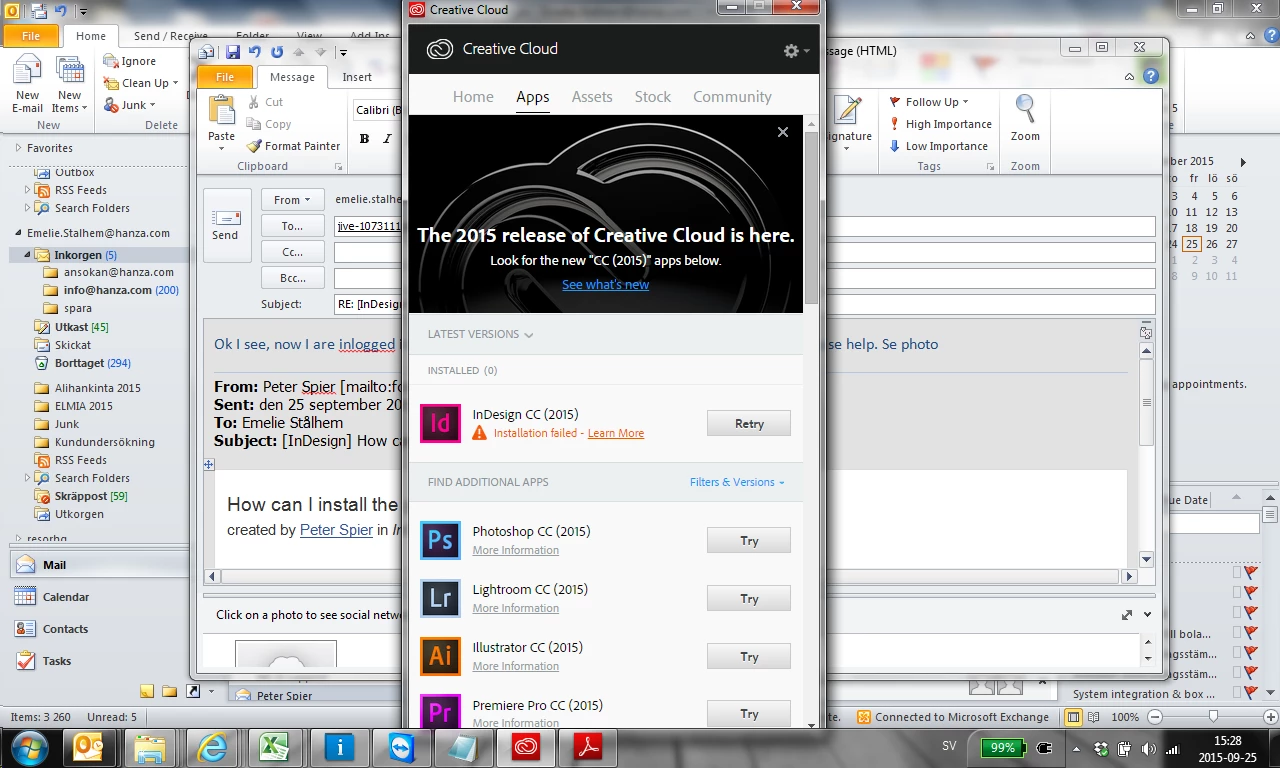Click the Send button in message window
The width and height of the screenshot is (1280, 768).
(x=225, y=225)
